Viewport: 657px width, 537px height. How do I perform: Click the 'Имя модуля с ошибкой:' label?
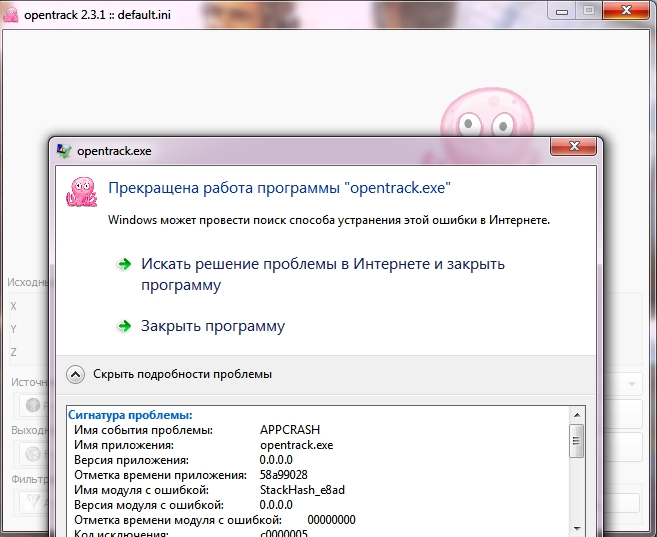coord(142,490)
